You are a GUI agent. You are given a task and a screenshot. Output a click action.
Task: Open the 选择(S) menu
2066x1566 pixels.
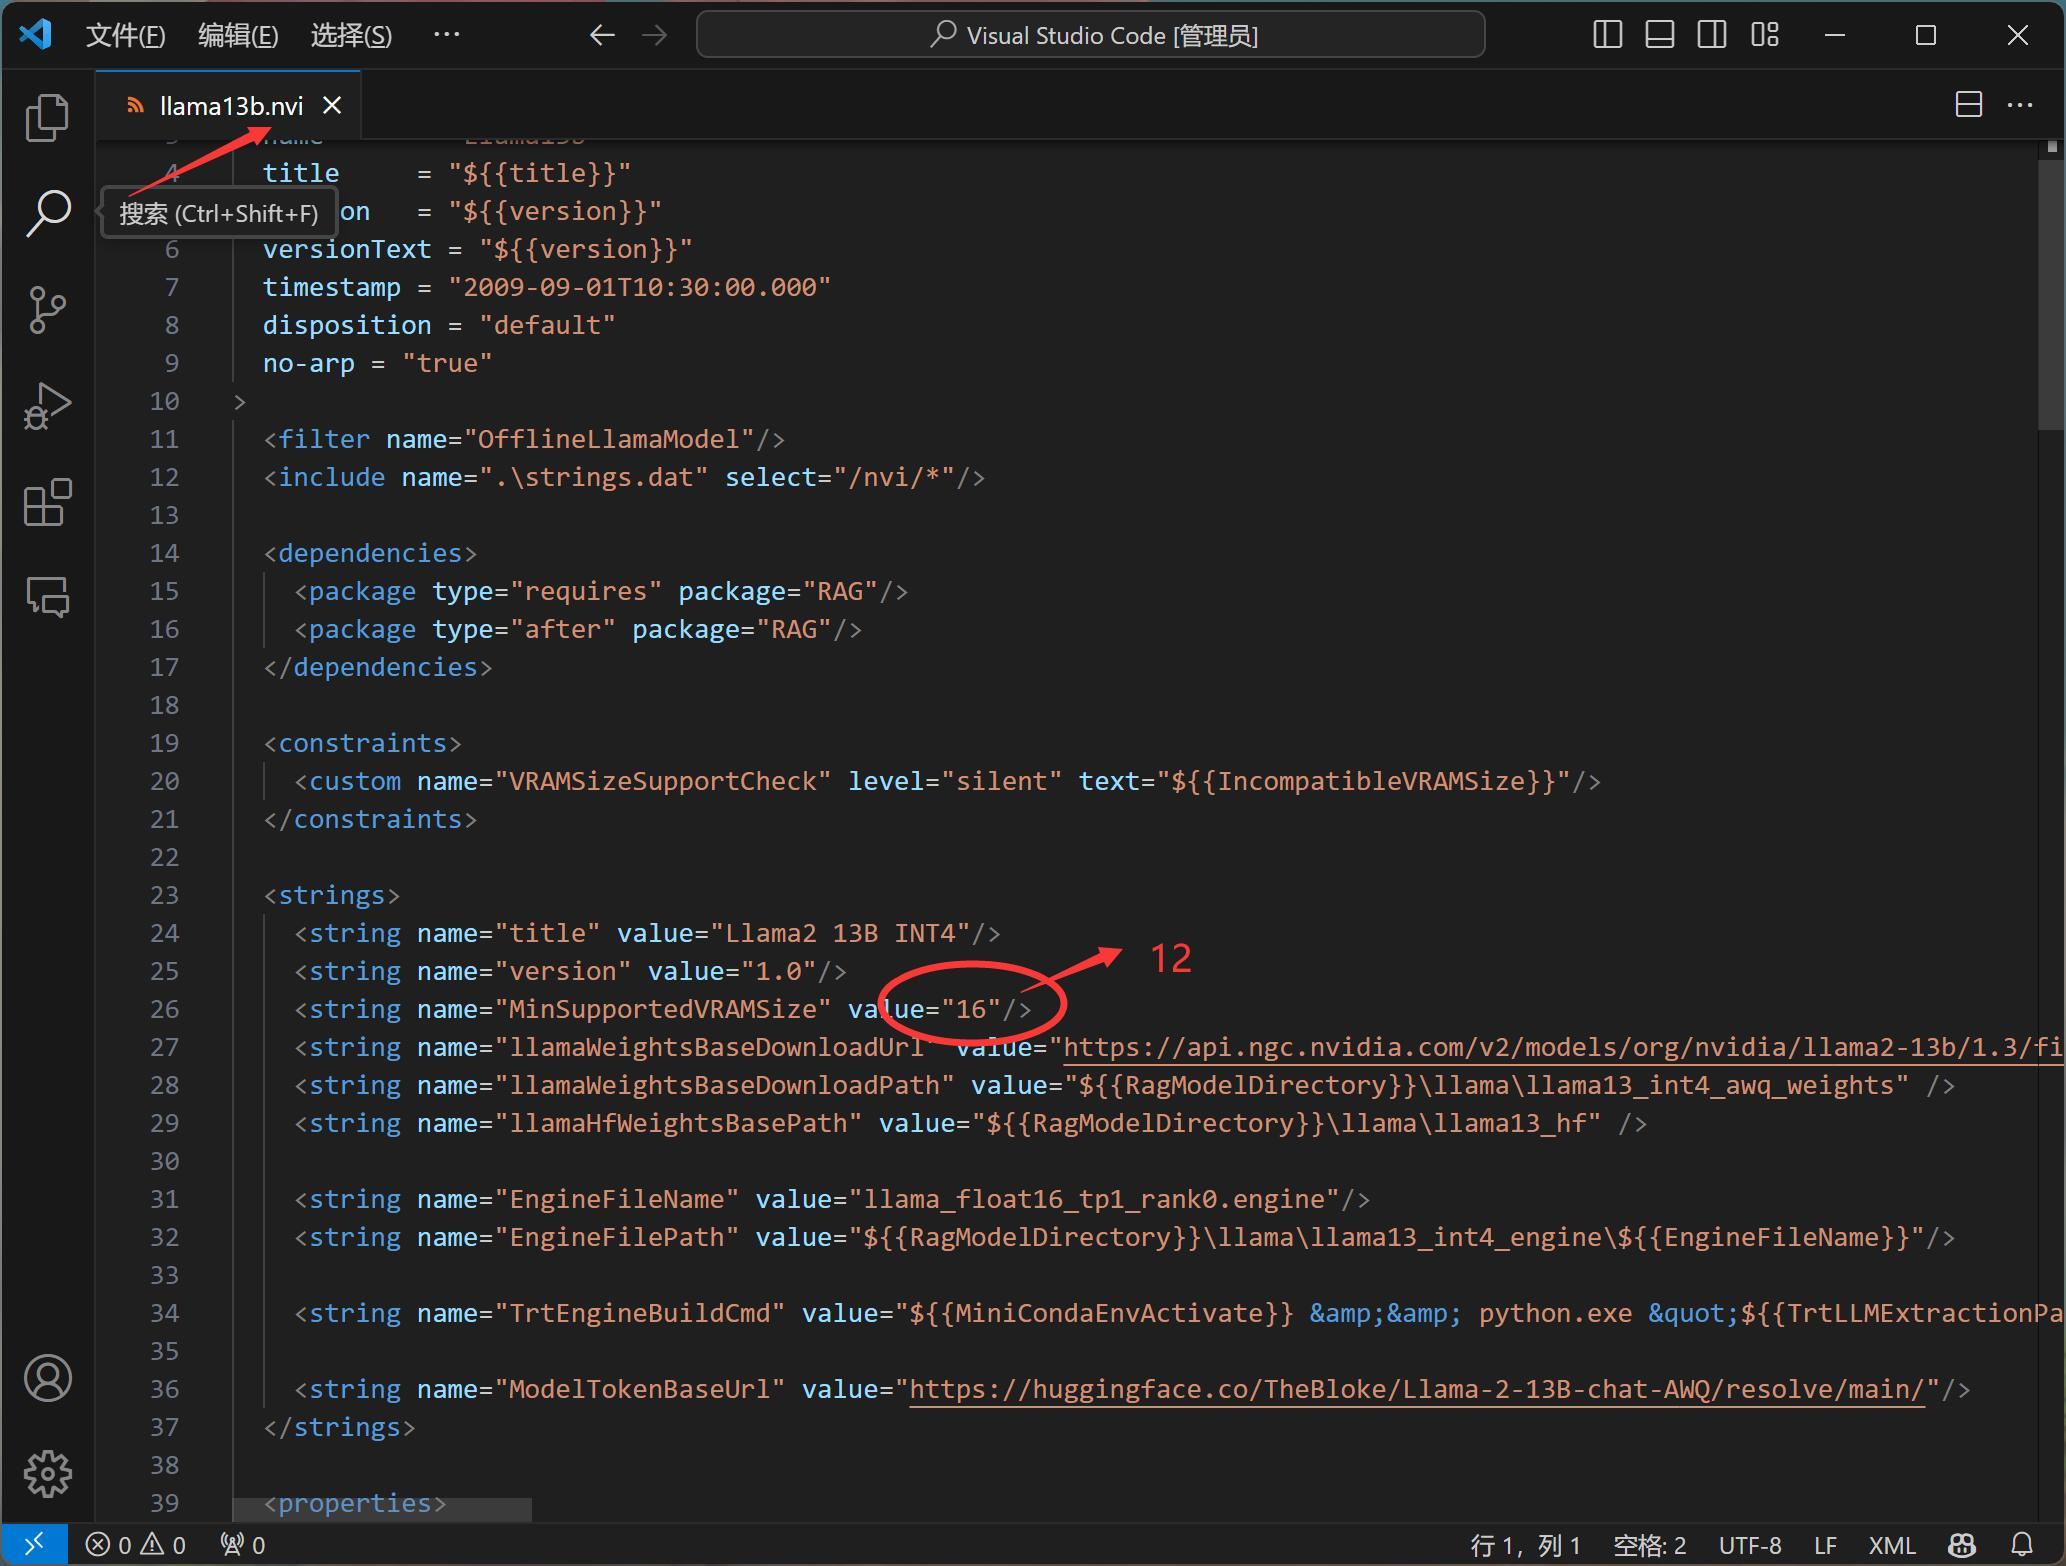pos(351,36)
